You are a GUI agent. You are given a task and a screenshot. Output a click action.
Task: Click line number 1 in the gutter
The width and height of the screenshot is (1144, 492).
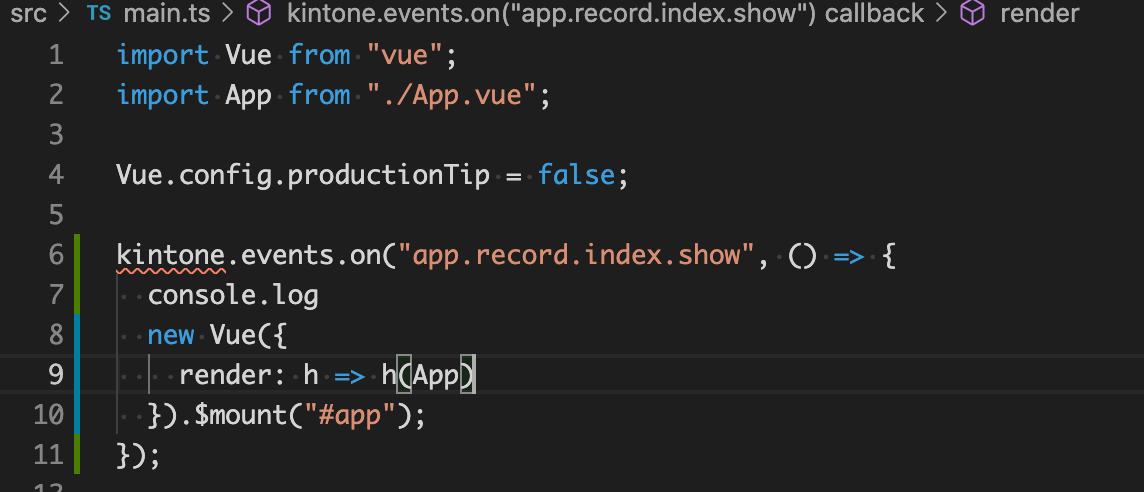(55, 55)
